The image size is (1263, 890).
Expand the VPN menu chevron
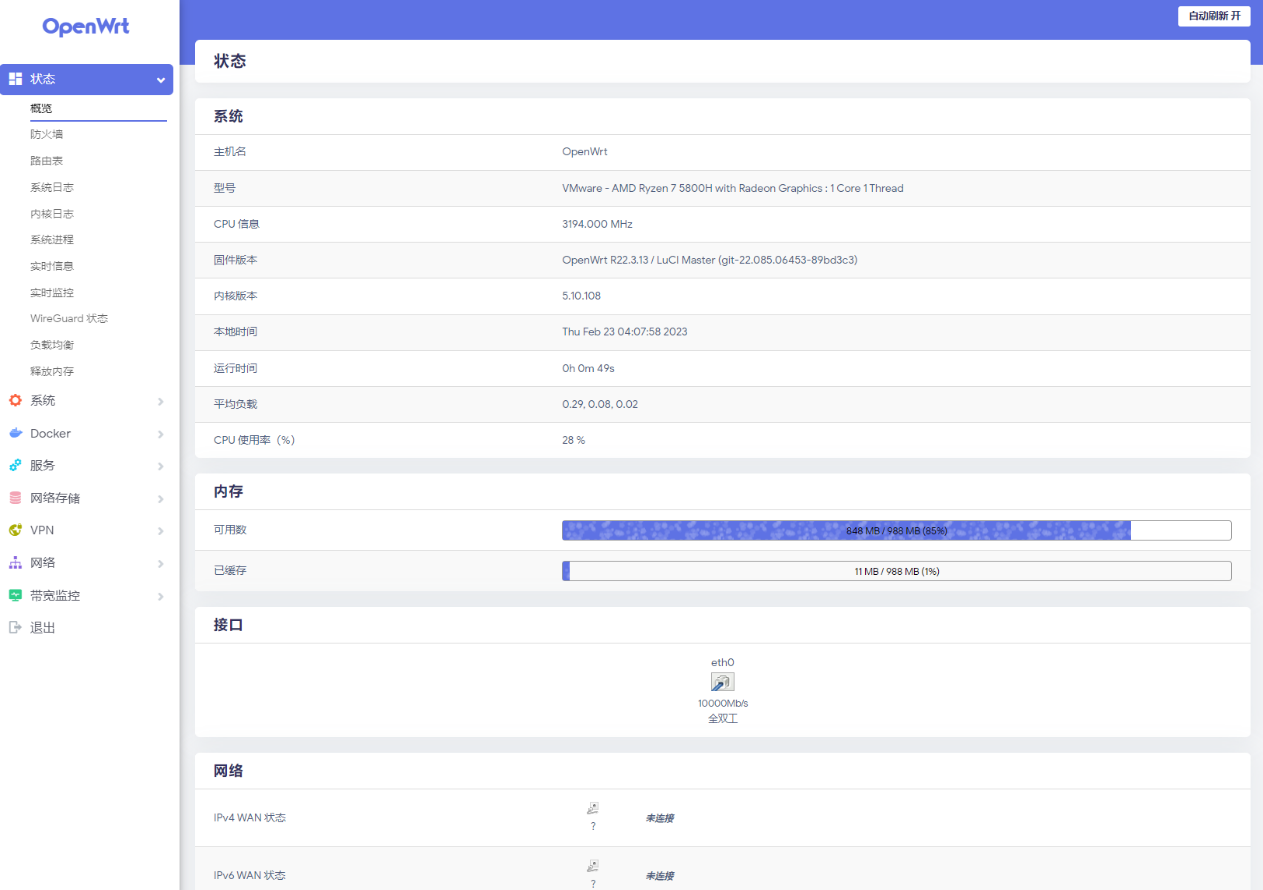tap(161, 531)
